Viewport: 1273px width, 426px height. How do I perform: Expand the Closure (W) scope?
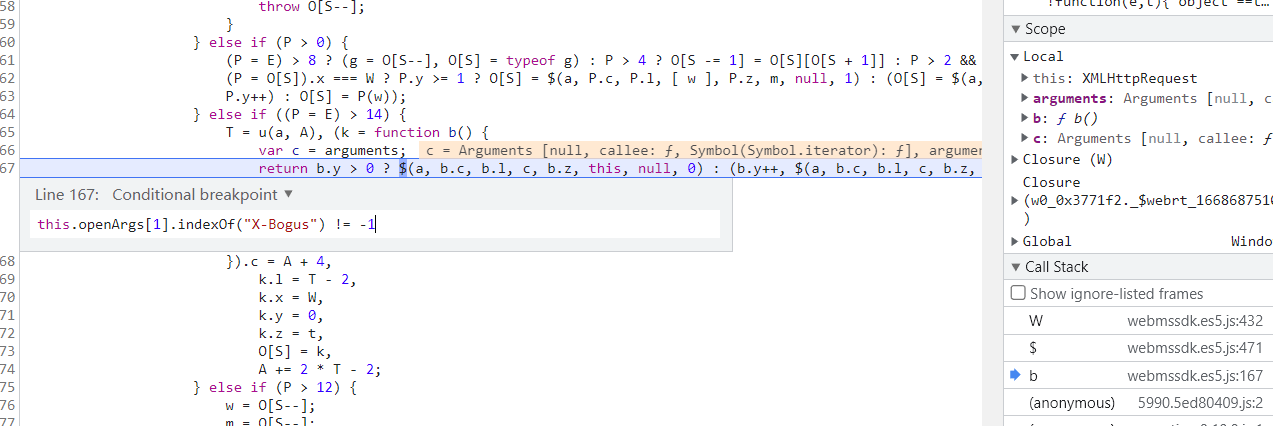tap(1016, 160)
